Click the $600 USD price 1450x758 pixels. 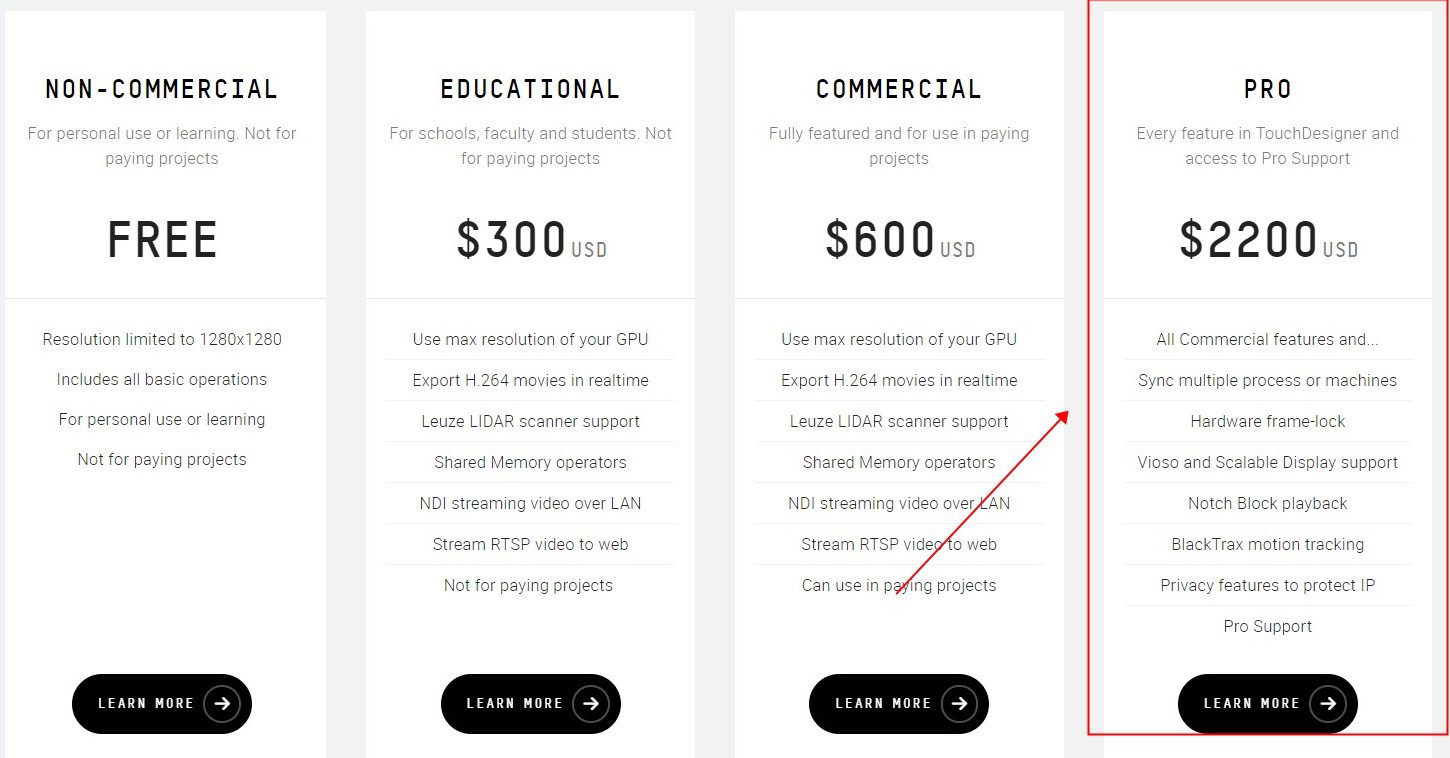(899, 240)
